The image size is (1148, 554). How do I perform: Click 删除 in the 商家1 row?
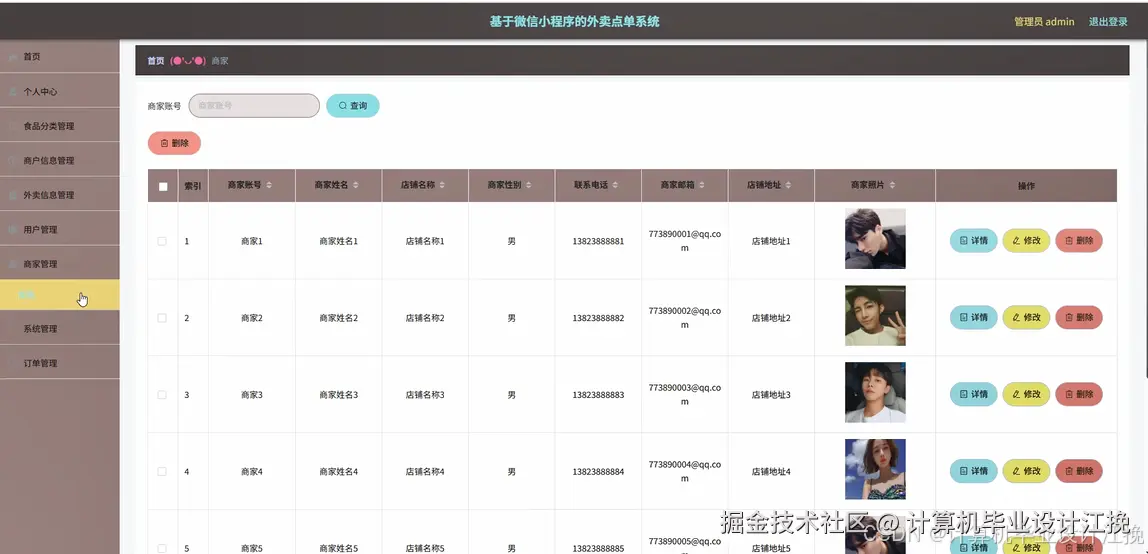[1079, 240]
